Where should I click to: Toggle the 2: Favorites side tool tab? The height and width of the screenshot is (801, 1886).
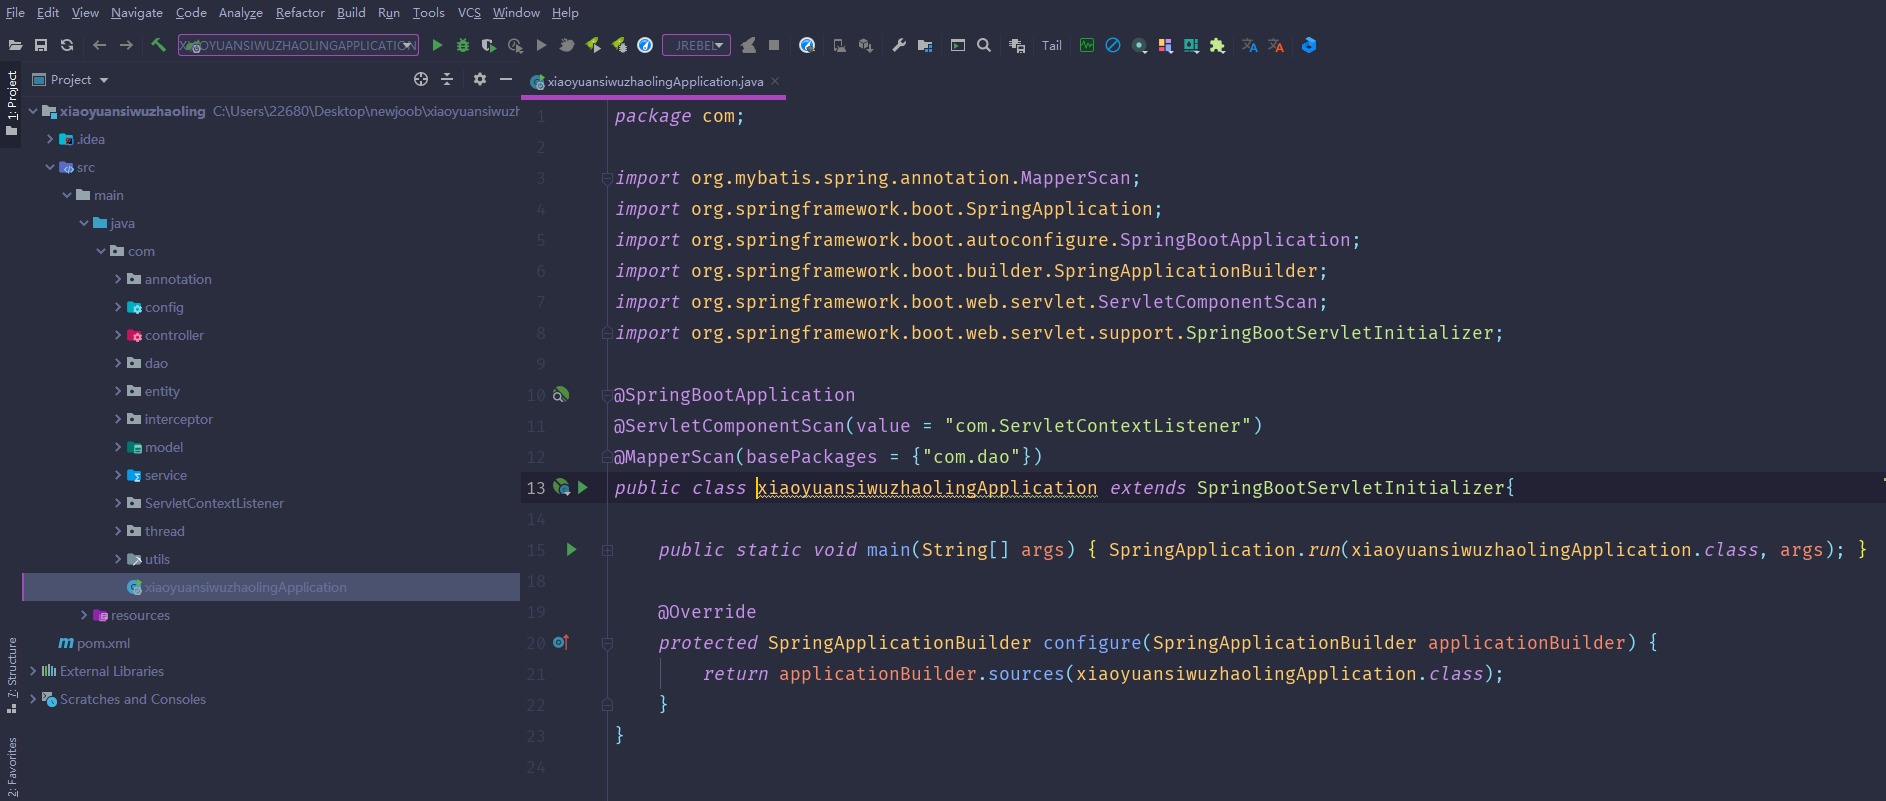pyautogui.click(x=11, y=767)
